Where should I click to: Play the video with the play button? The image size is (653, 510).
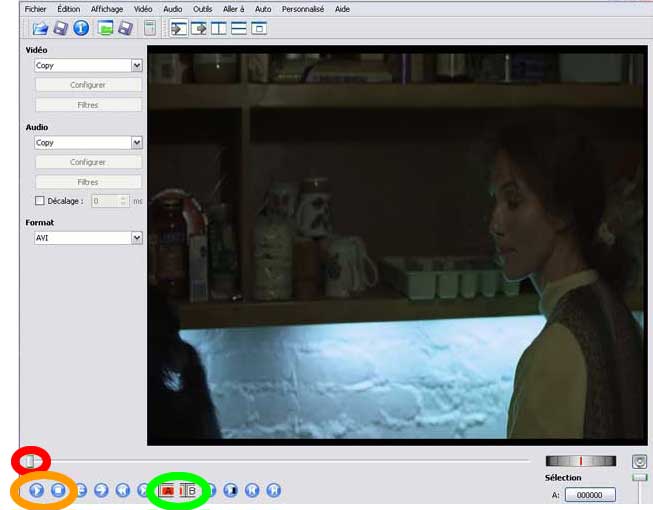click(x=37, y=490)
